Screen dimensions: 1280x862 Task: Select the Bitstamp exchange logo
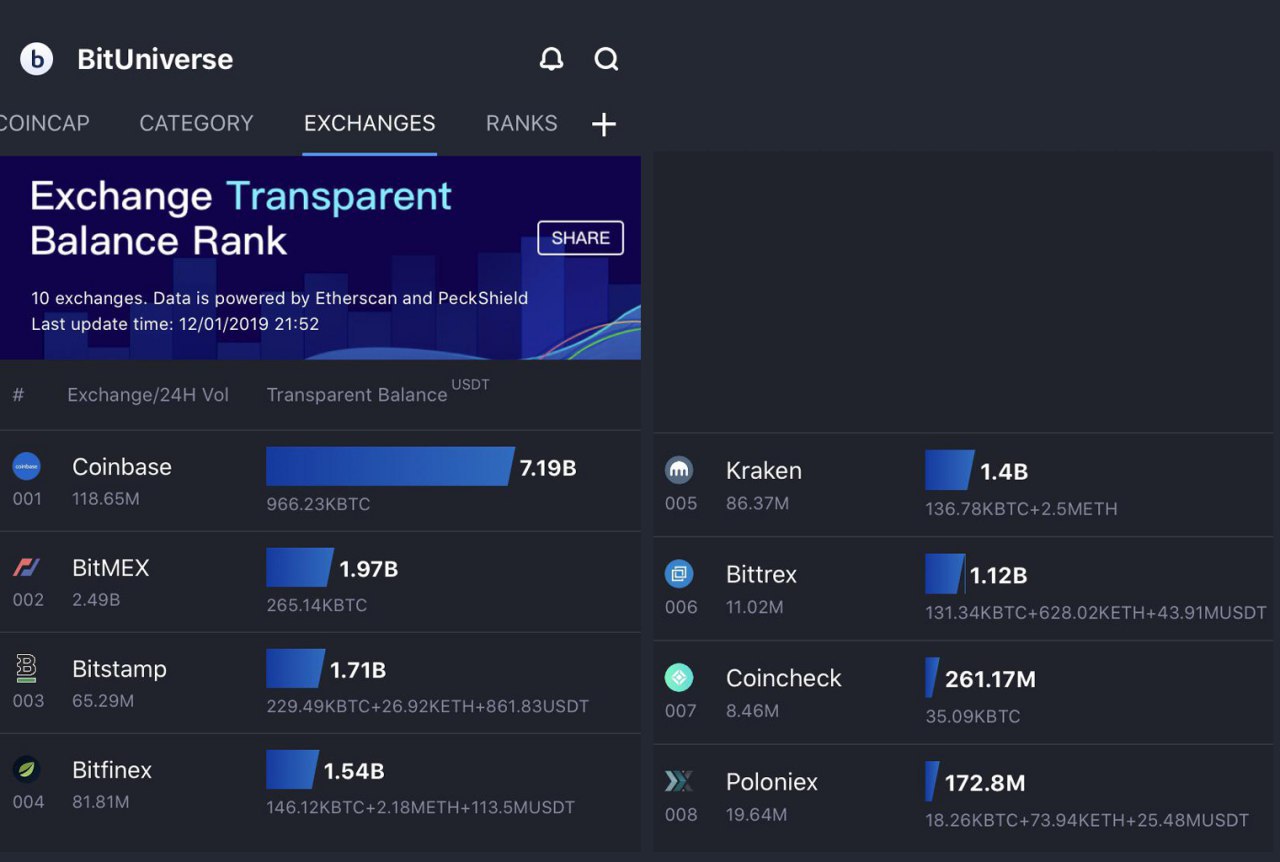coord(27,668)
